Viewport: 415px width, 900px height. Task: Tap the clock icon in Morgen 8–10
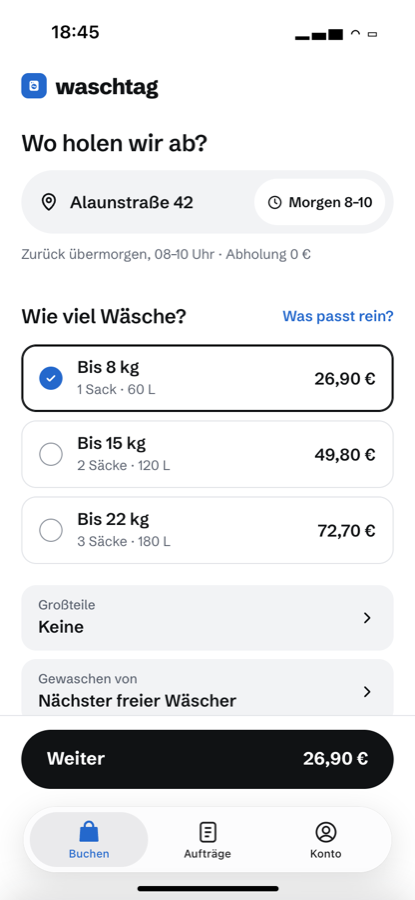pos(275,202)
